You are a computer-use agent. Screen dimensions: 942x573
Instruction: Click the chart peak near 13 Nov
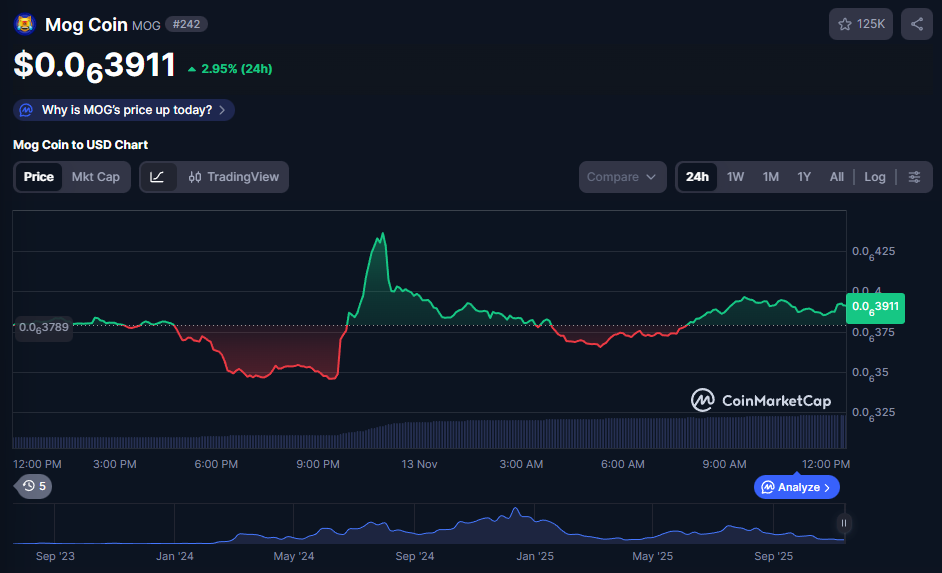(x=383, y=234)
